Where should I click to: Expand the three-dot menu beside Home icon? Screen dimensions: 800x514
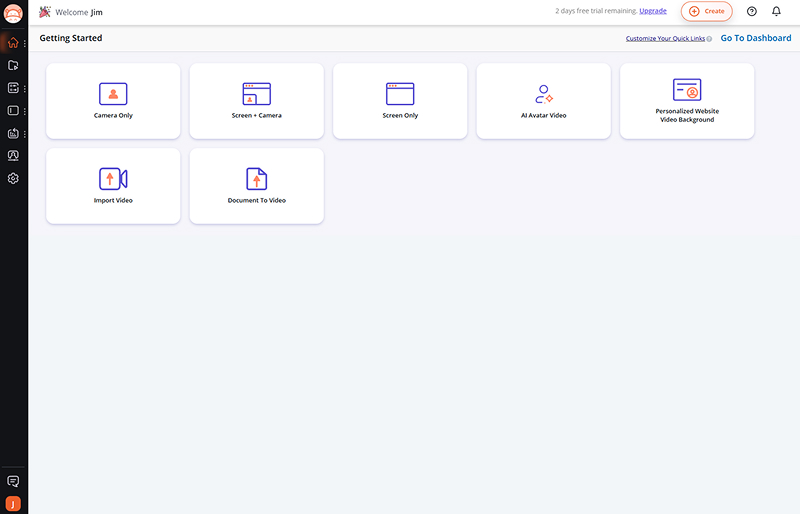click(25, 44)
